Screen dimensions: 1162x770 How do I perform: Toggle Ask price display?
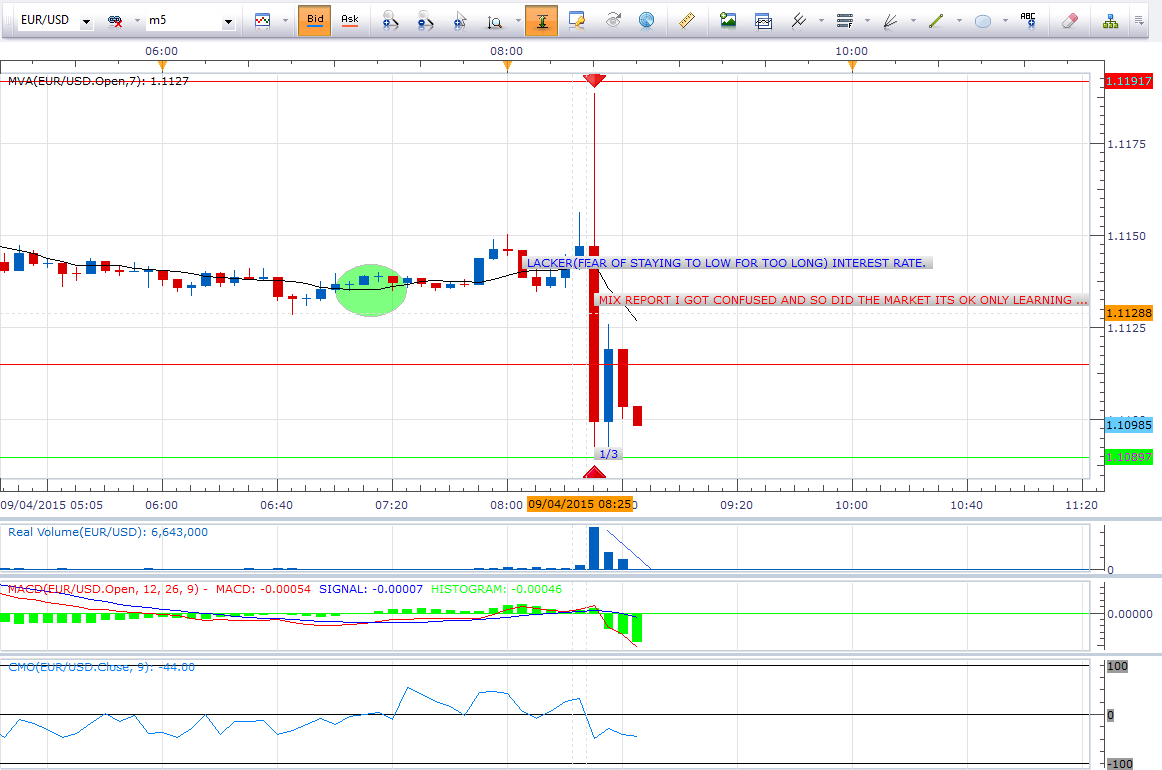click(349, 19)
